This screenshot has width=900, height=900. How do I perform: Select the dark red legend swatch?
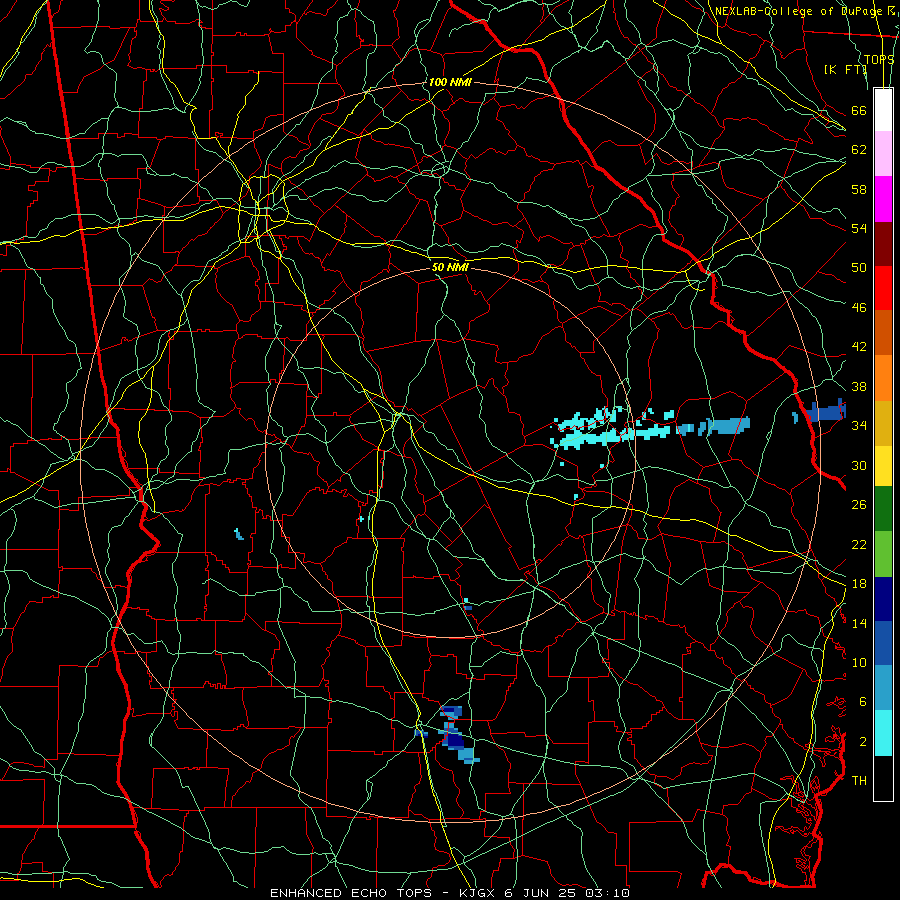pos(883,243)
